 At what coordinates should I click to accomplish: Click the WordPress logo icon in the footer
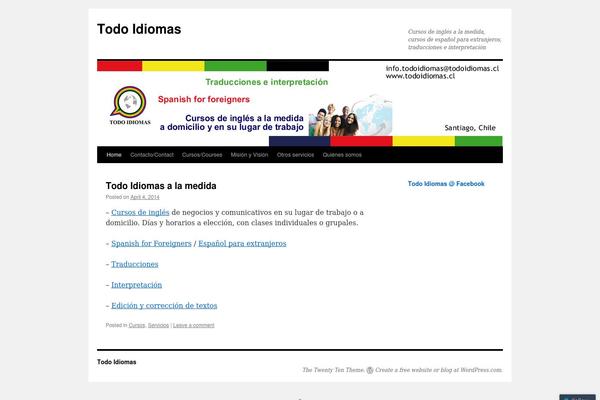(370, 370)
